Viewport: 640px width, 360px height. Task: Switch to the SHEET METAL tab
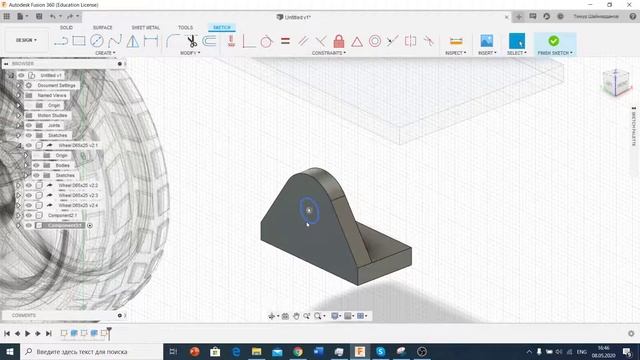click(x=146, y=27)
